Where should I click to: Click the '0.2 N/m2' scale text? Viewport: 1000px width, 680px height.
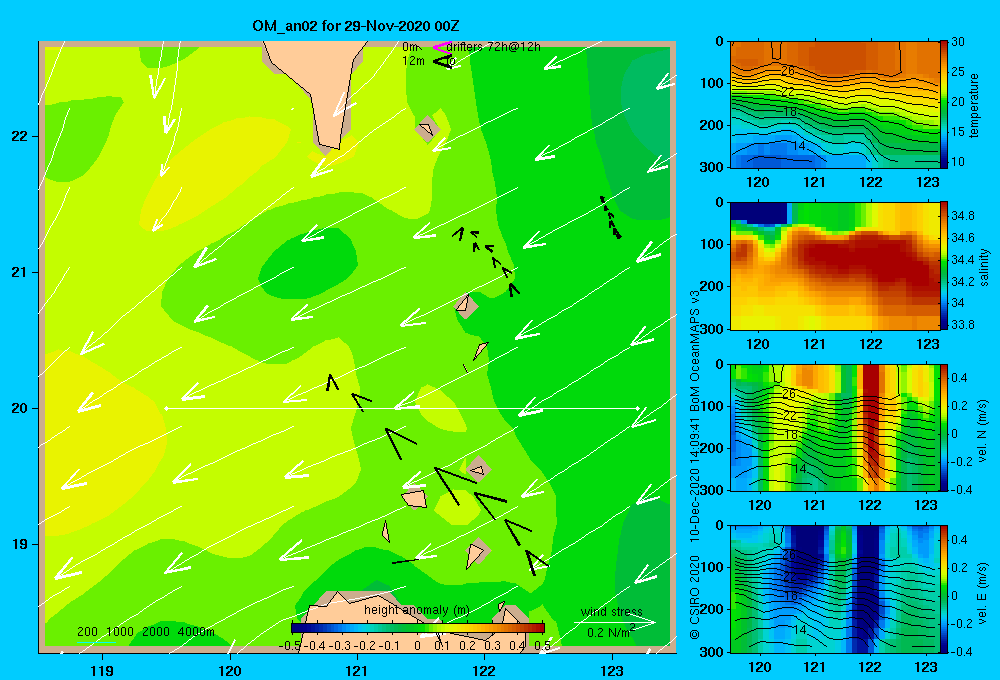tap(610, 632)
